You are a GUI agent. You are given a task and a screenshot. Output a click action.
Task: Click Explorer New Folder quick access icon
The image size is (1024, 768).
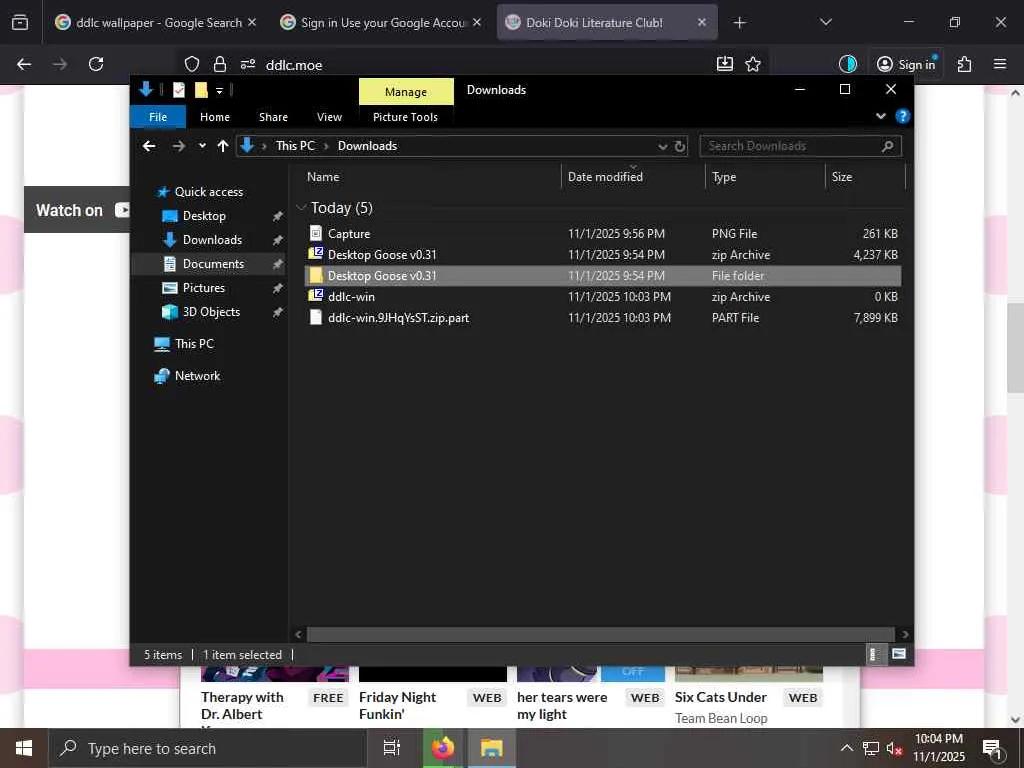(201, 90)
